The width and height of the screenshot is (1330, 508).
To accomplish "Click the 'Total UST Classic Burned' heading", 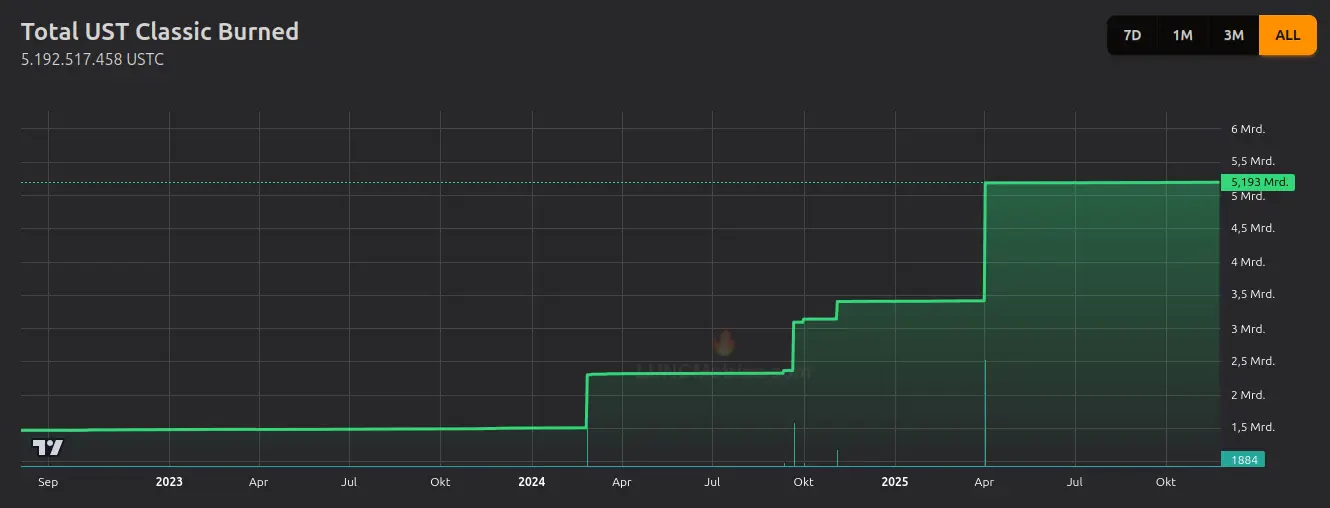I will (x=160, y=31).
